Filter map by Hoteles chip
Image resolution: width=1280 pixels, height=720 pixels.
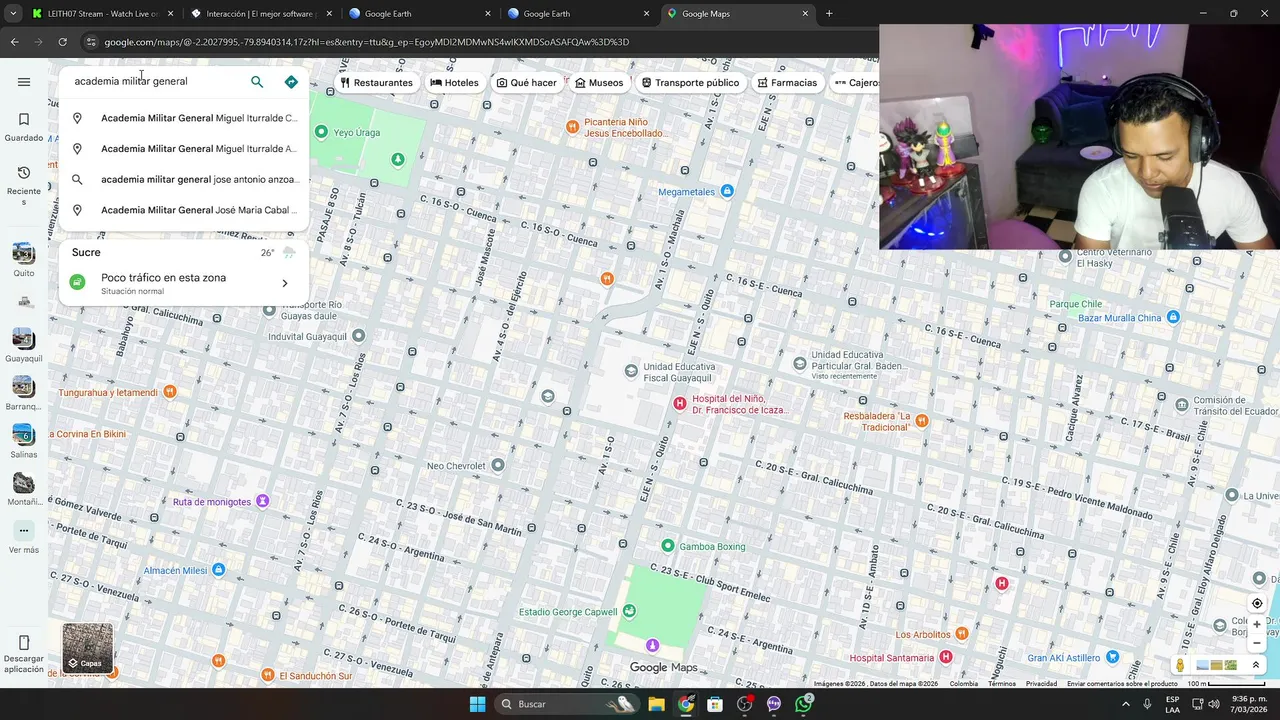[454, 83]
